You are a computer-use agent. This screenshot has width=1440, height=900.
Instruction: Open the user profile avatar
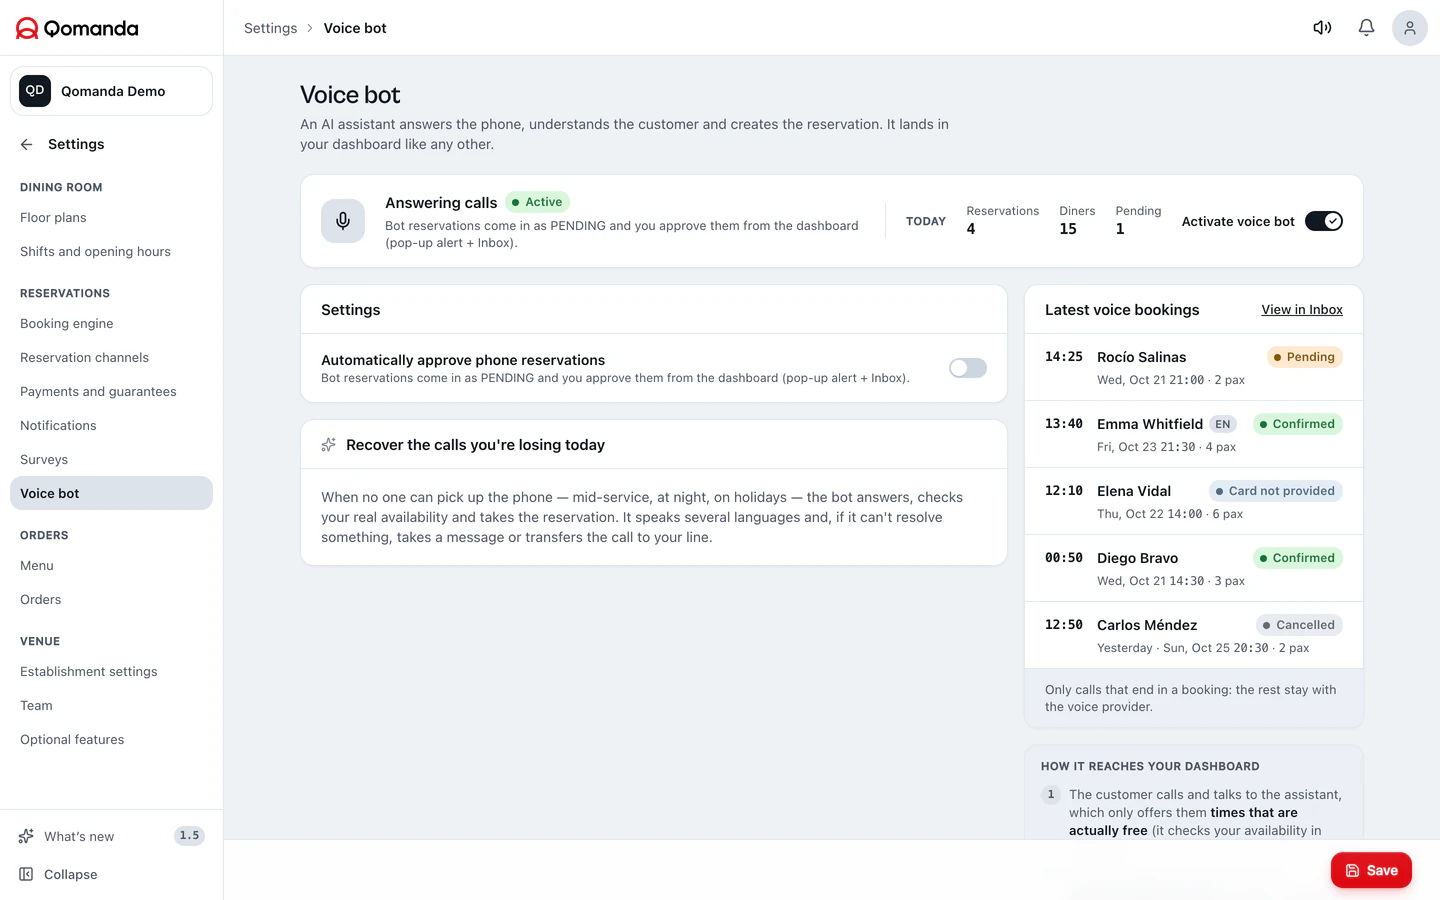tap(1410, 28)
